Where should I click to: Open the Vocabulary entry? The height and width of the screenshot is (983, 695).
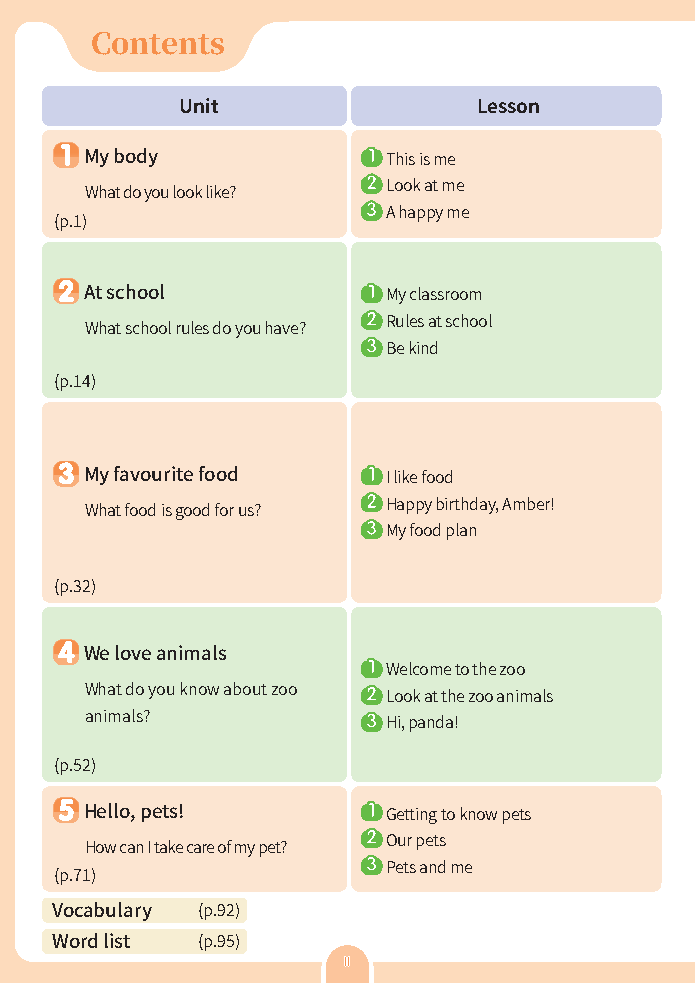(x=103, y=910)
